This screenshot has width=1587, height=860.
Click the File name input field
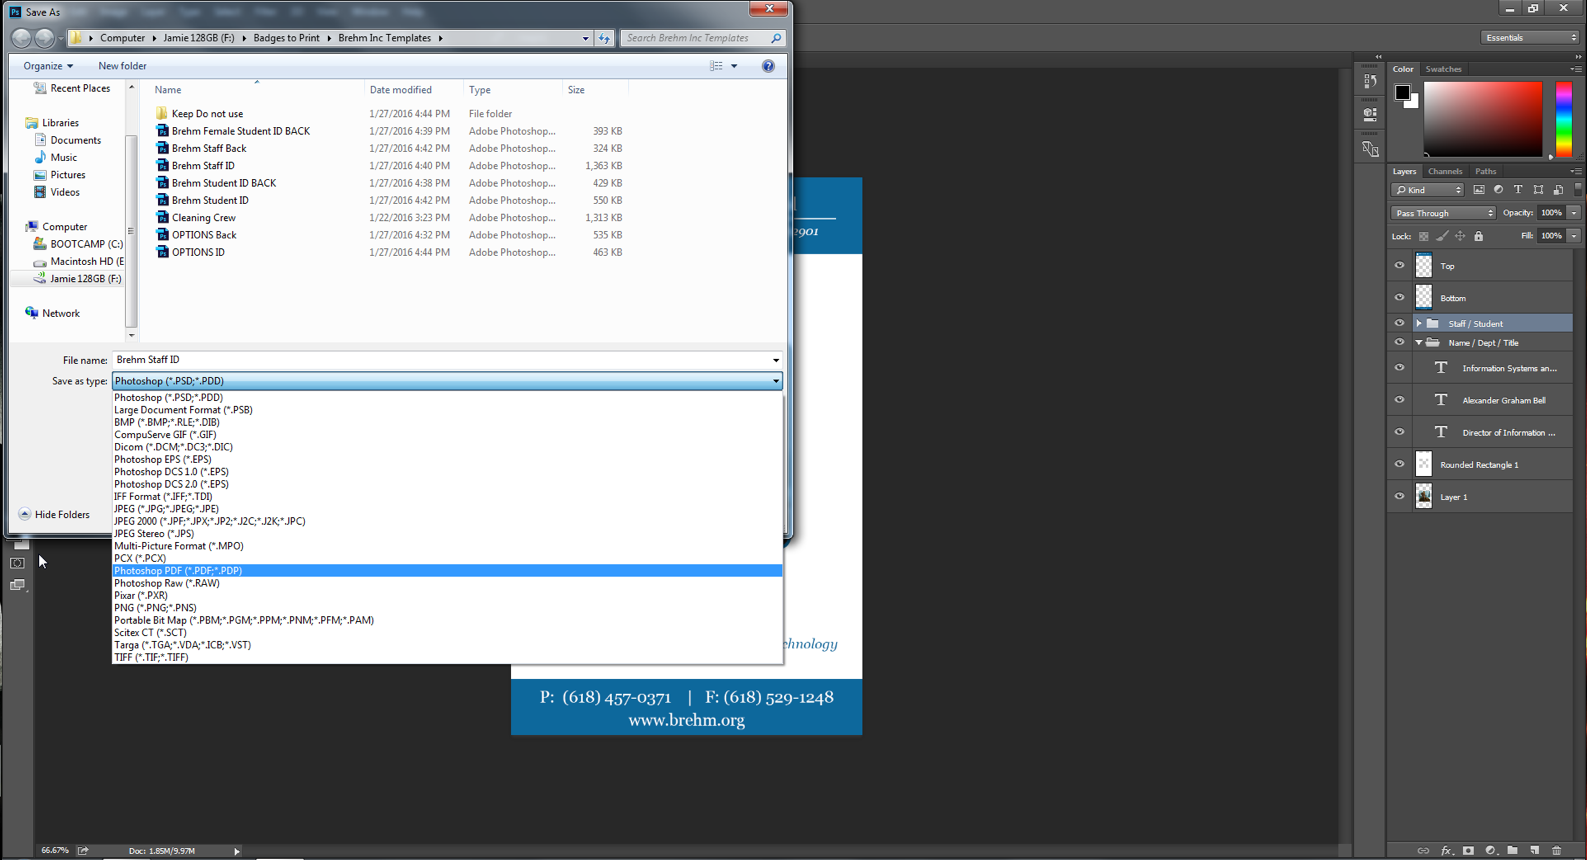pos(440,360)
